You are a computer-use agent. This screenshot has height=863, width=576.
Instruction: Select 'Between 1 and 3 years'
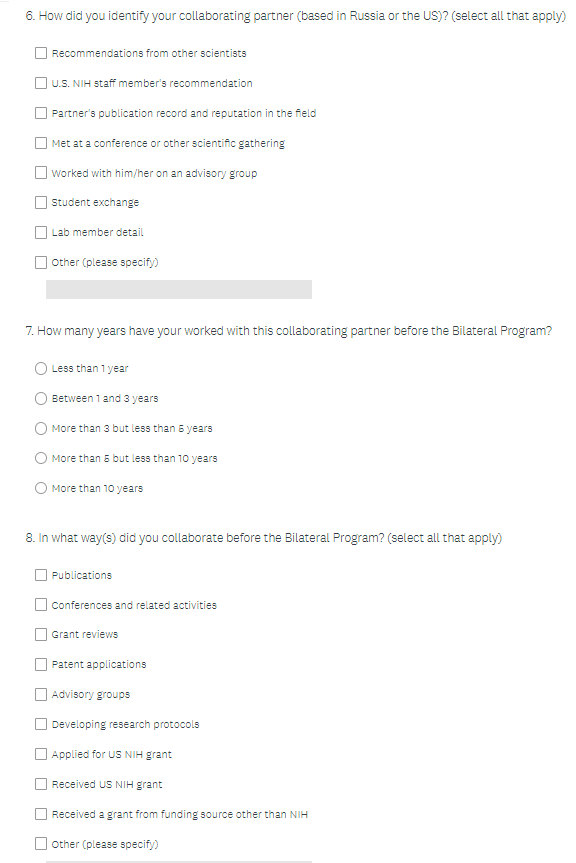[41, 398]
